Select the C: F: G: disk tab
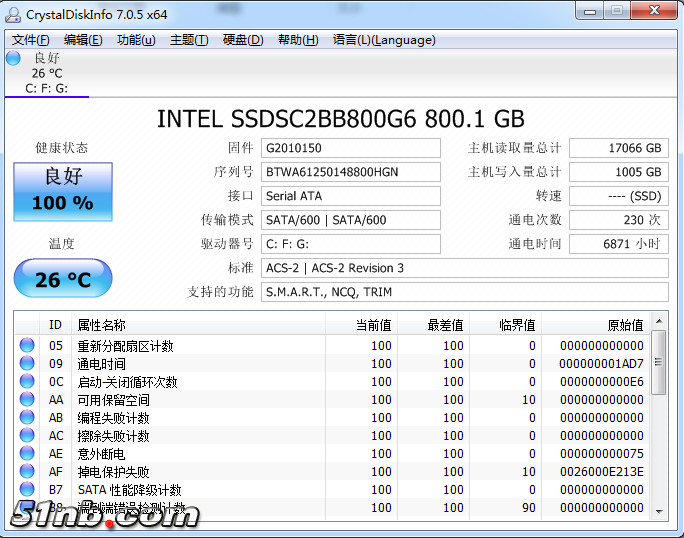The image size is (684, 538). pos(47,73)
